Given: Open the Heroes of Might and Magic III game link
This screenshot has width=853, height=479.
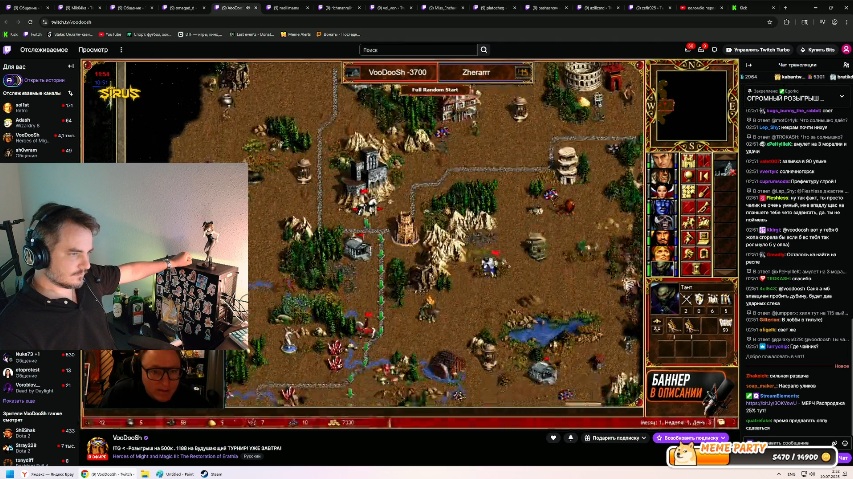Looking at the screenshot, I should pyautogui.click(x=175, y=456).
